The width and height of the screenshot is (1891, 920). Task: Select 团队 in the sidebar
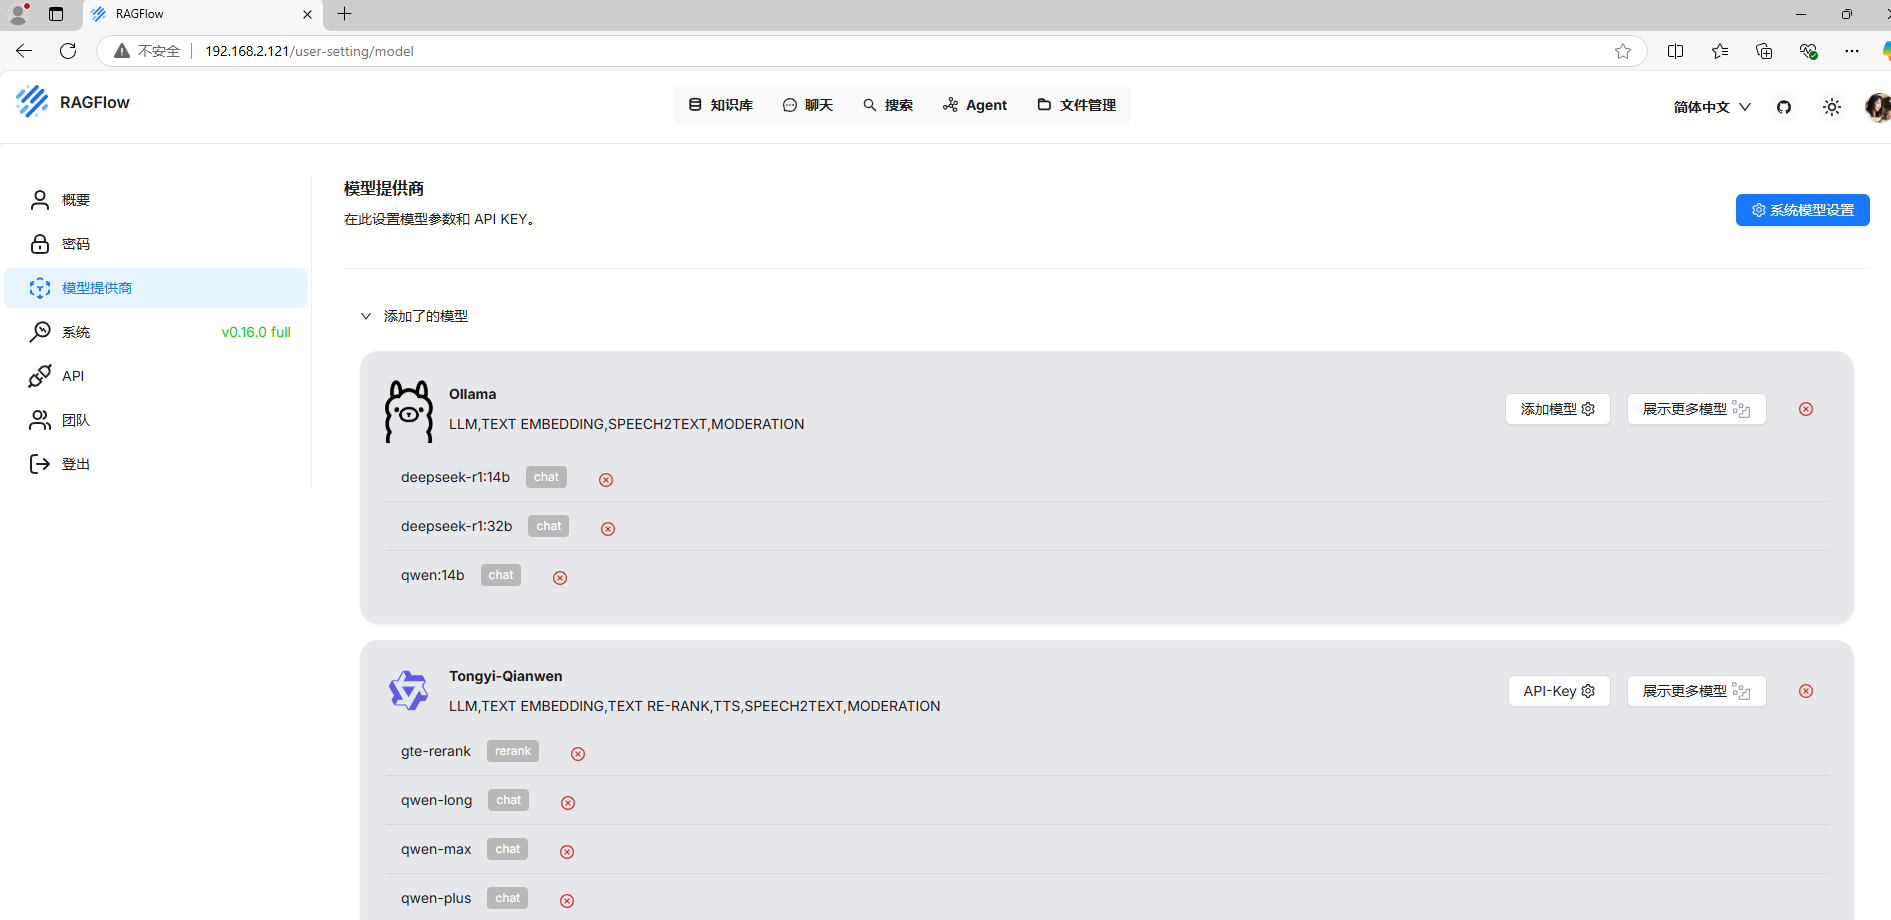point(76,420)
